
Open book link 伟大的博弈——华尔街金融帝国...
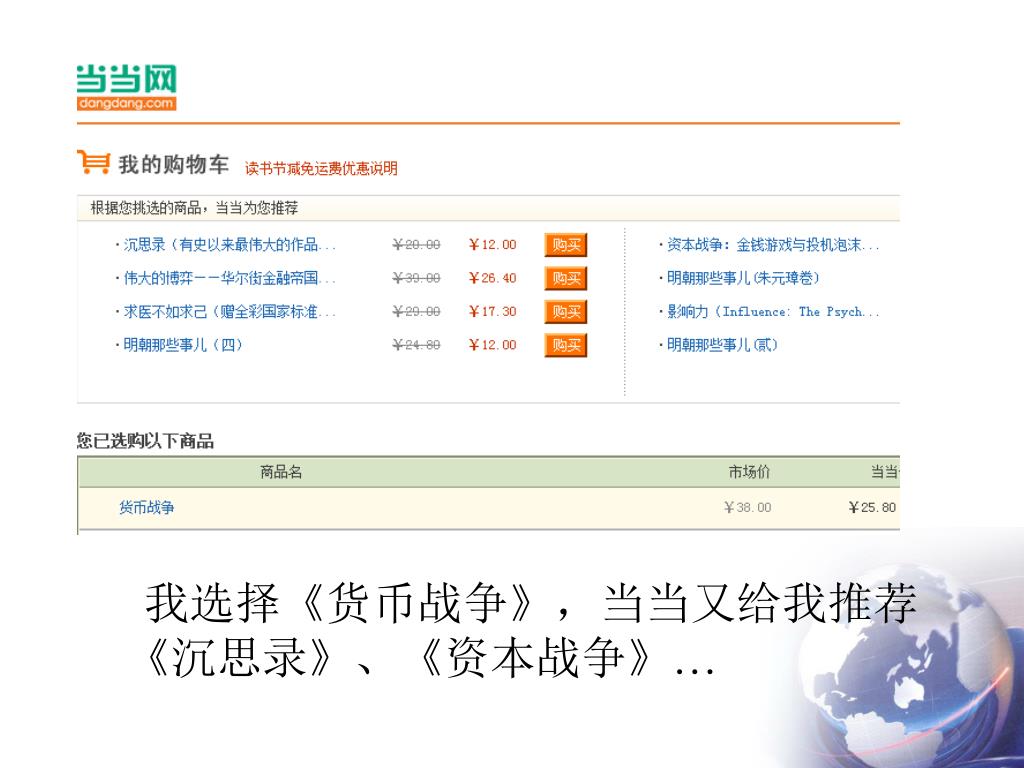pos(229,278)
